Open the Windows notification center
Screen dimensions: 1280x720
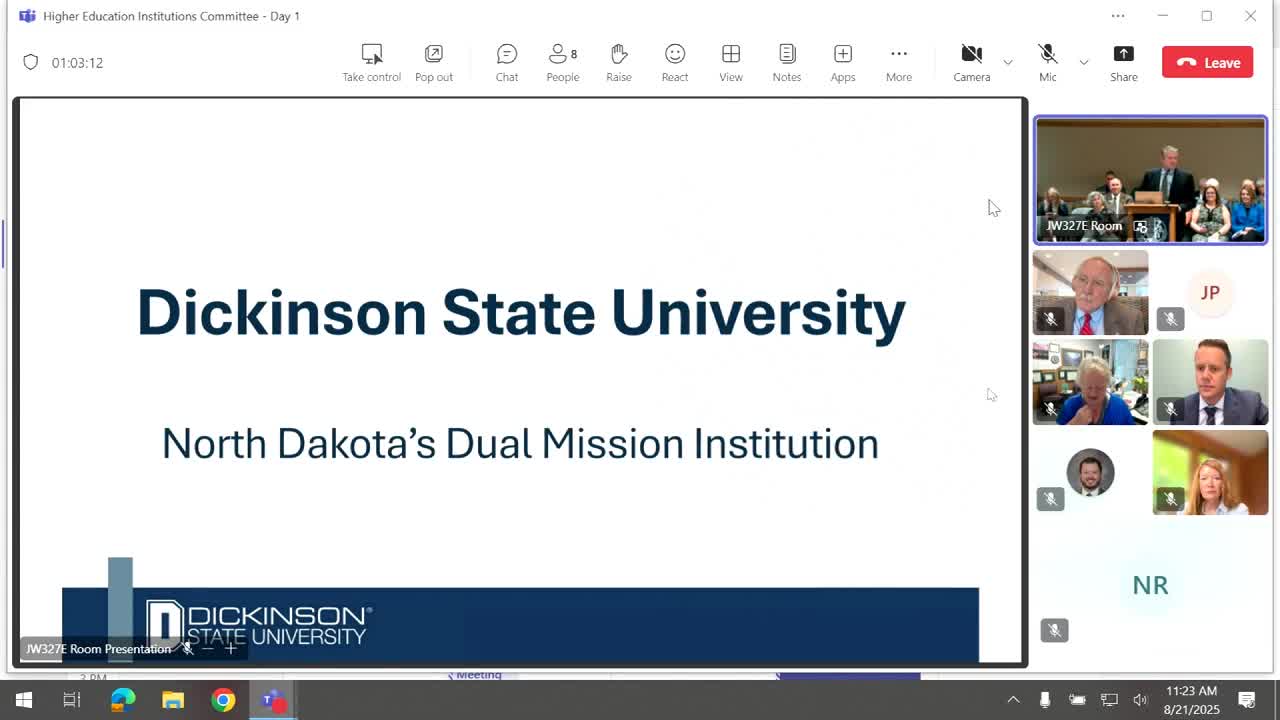click(1247, 700)
